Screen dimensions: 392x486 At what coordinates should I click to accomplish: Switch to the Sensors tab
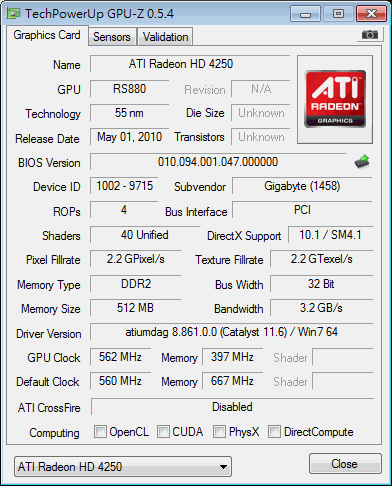coord(112,37)
